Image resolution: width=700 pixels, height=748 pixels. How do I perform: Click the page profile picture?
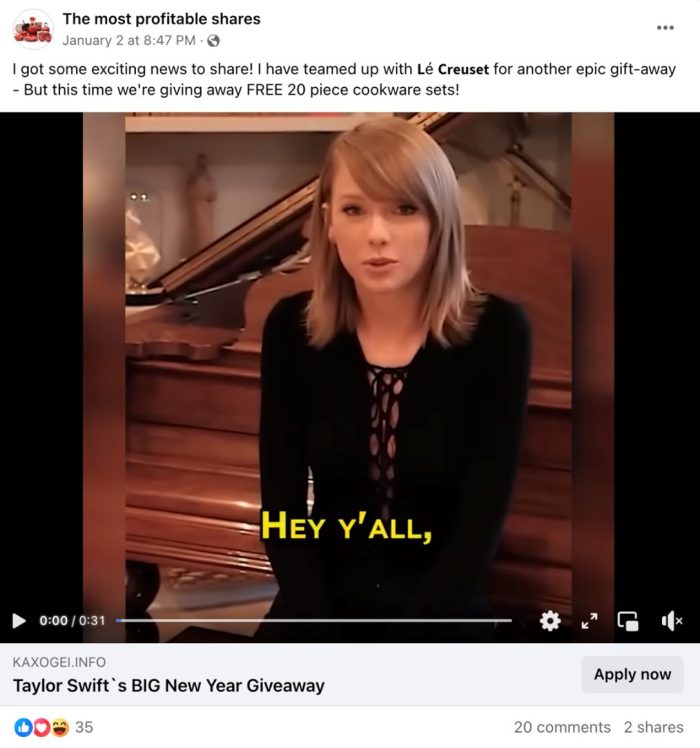pos(33,29)
